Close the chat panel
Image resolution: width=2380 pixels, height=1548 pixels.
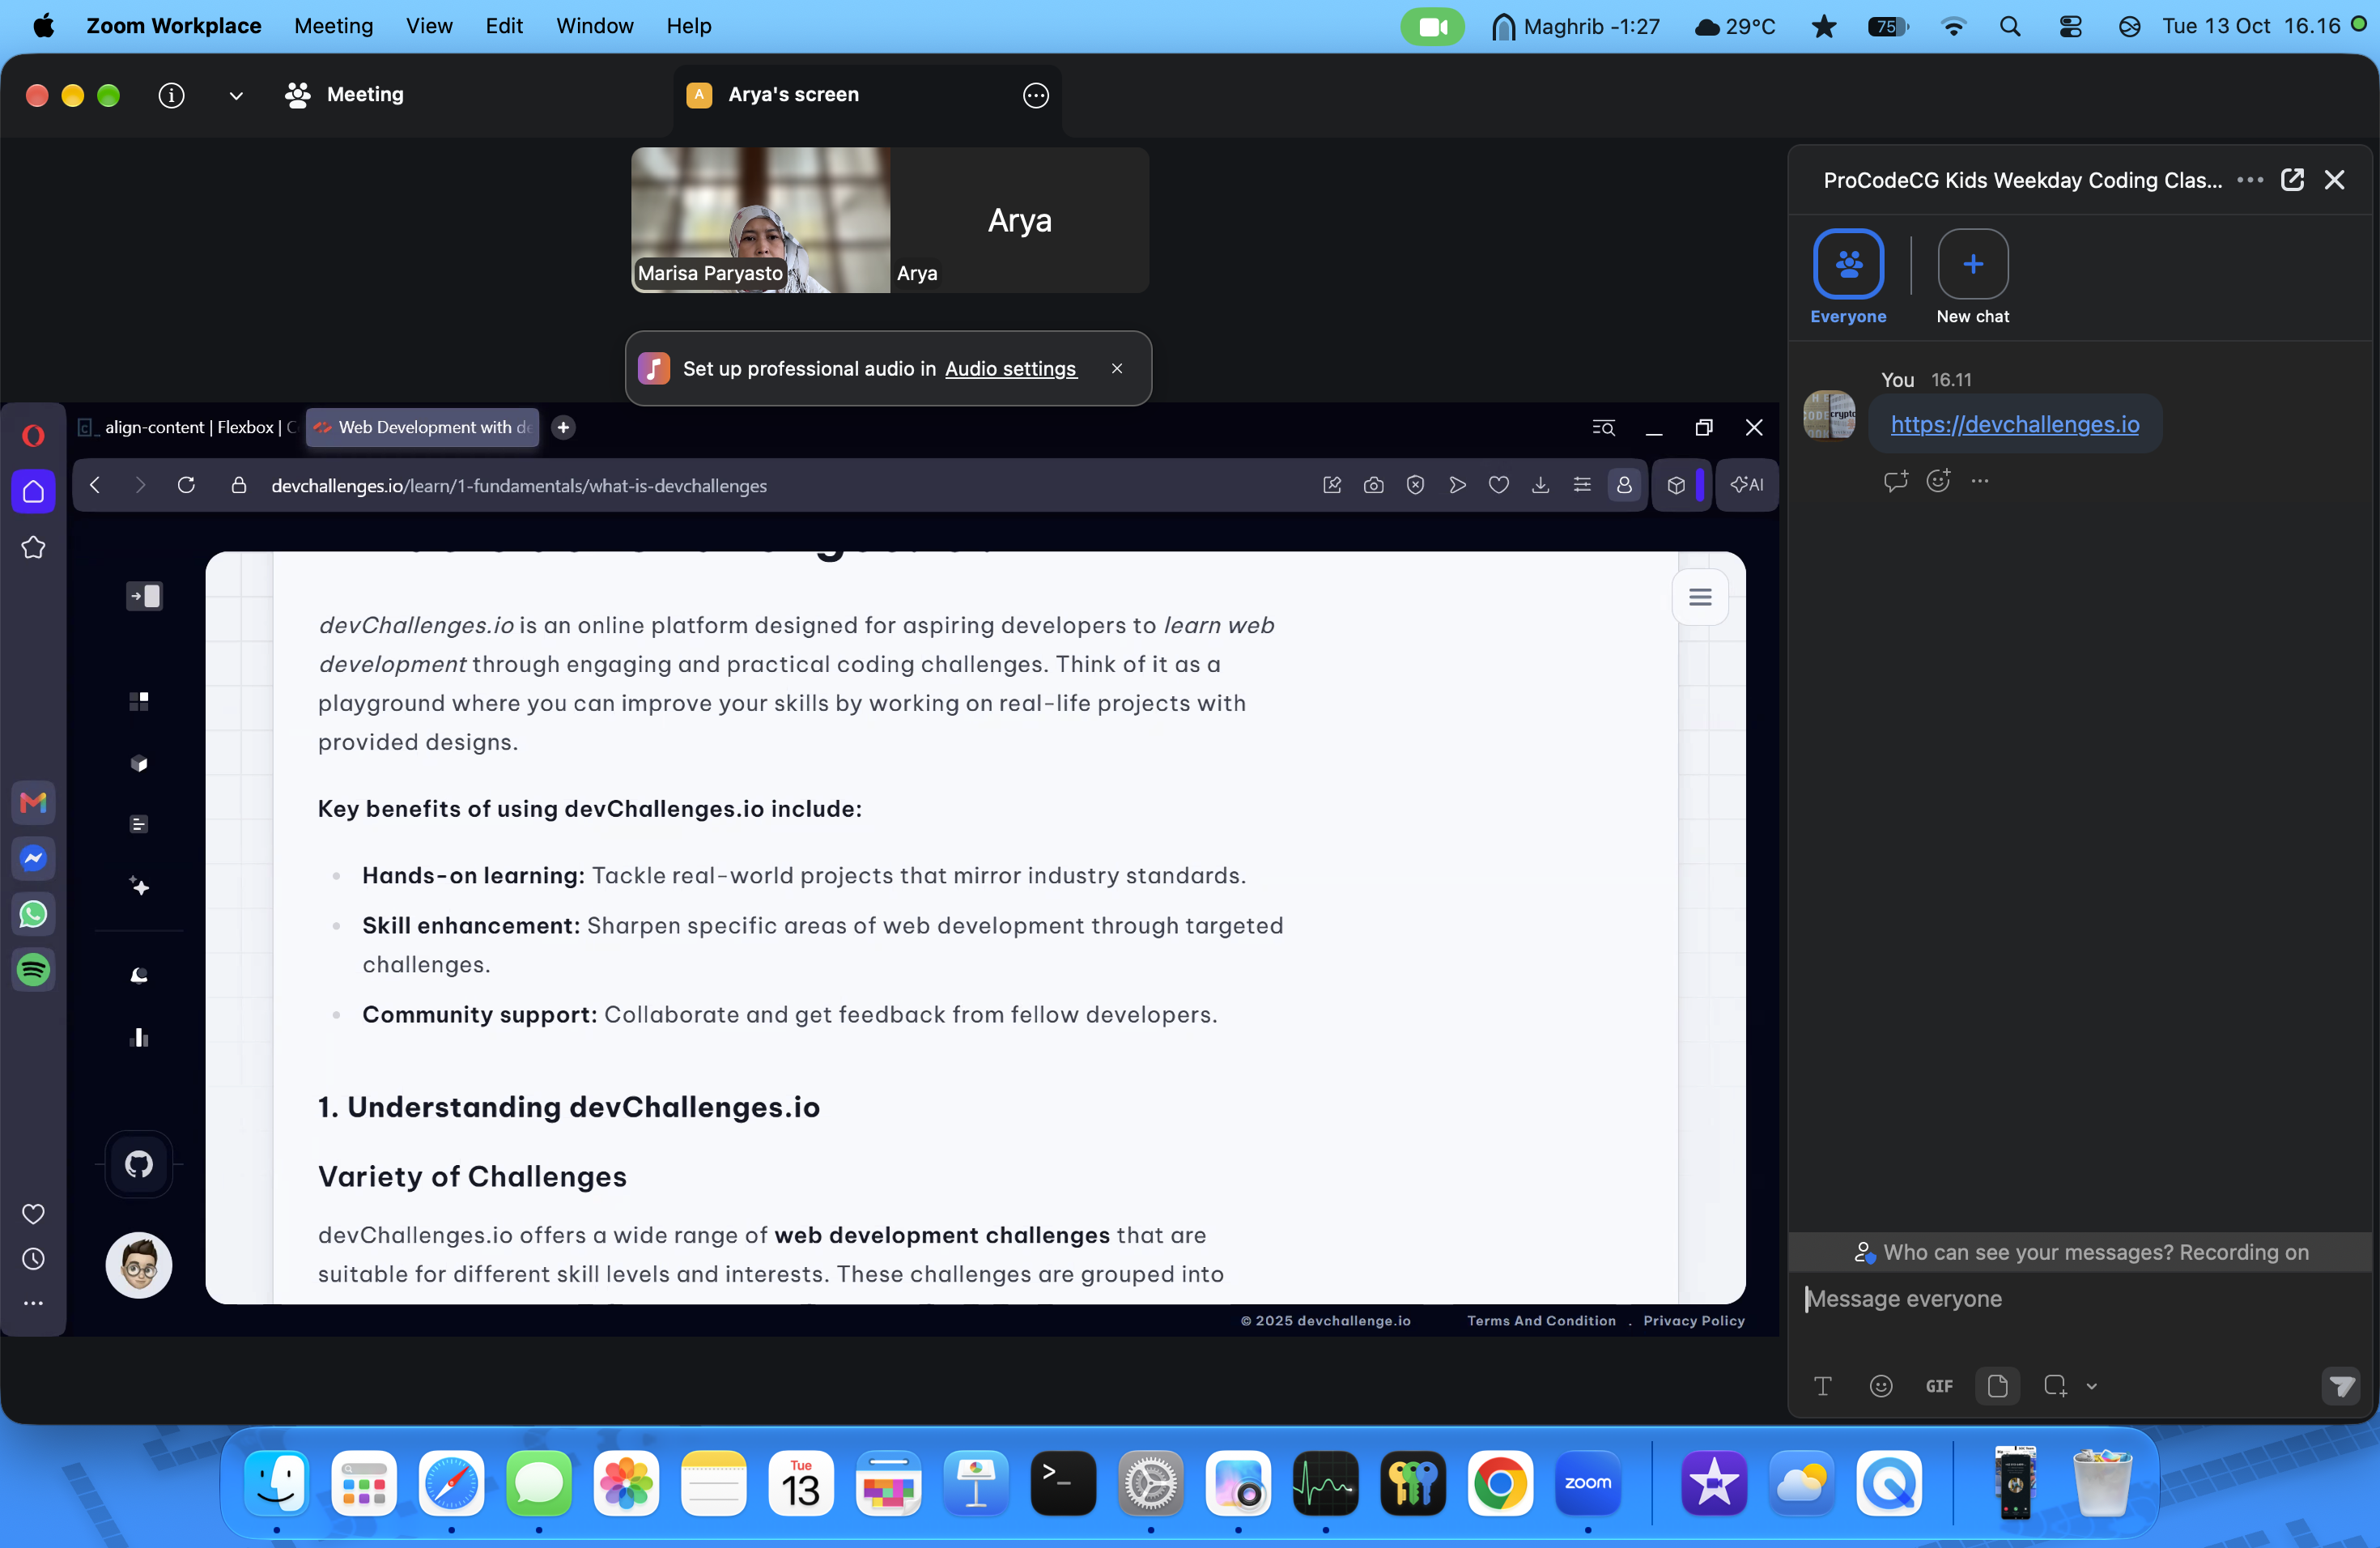(2334, 180)
